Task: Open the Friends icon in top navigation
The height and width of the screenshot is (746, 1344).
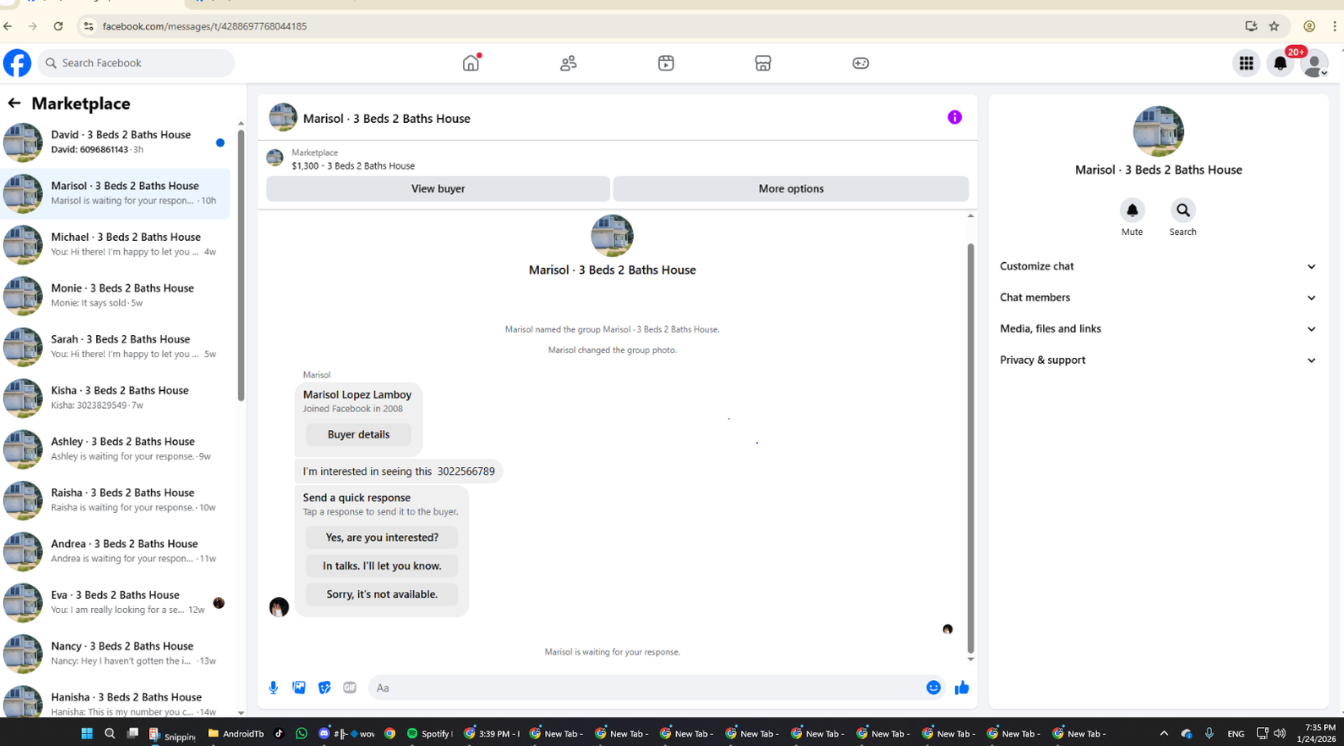Action: tap(568, 63)
